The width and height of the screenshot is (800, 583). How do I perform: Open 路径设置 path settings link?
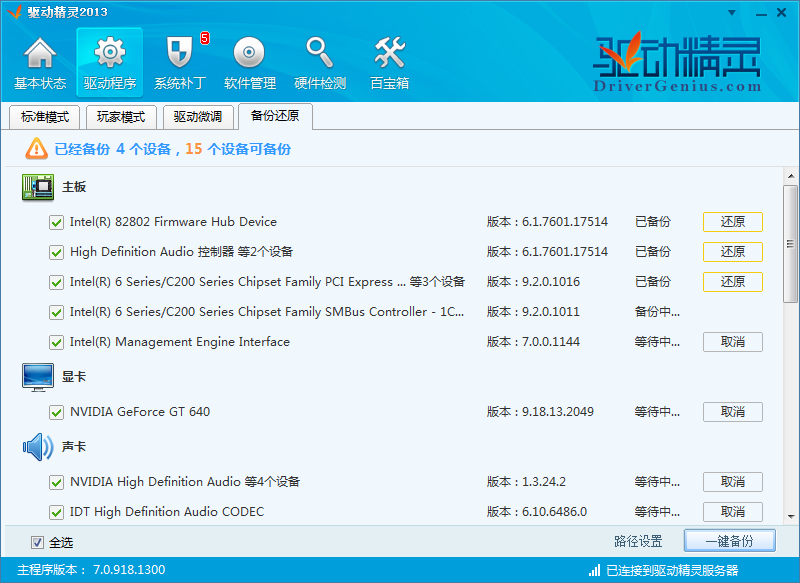point(638,541)
